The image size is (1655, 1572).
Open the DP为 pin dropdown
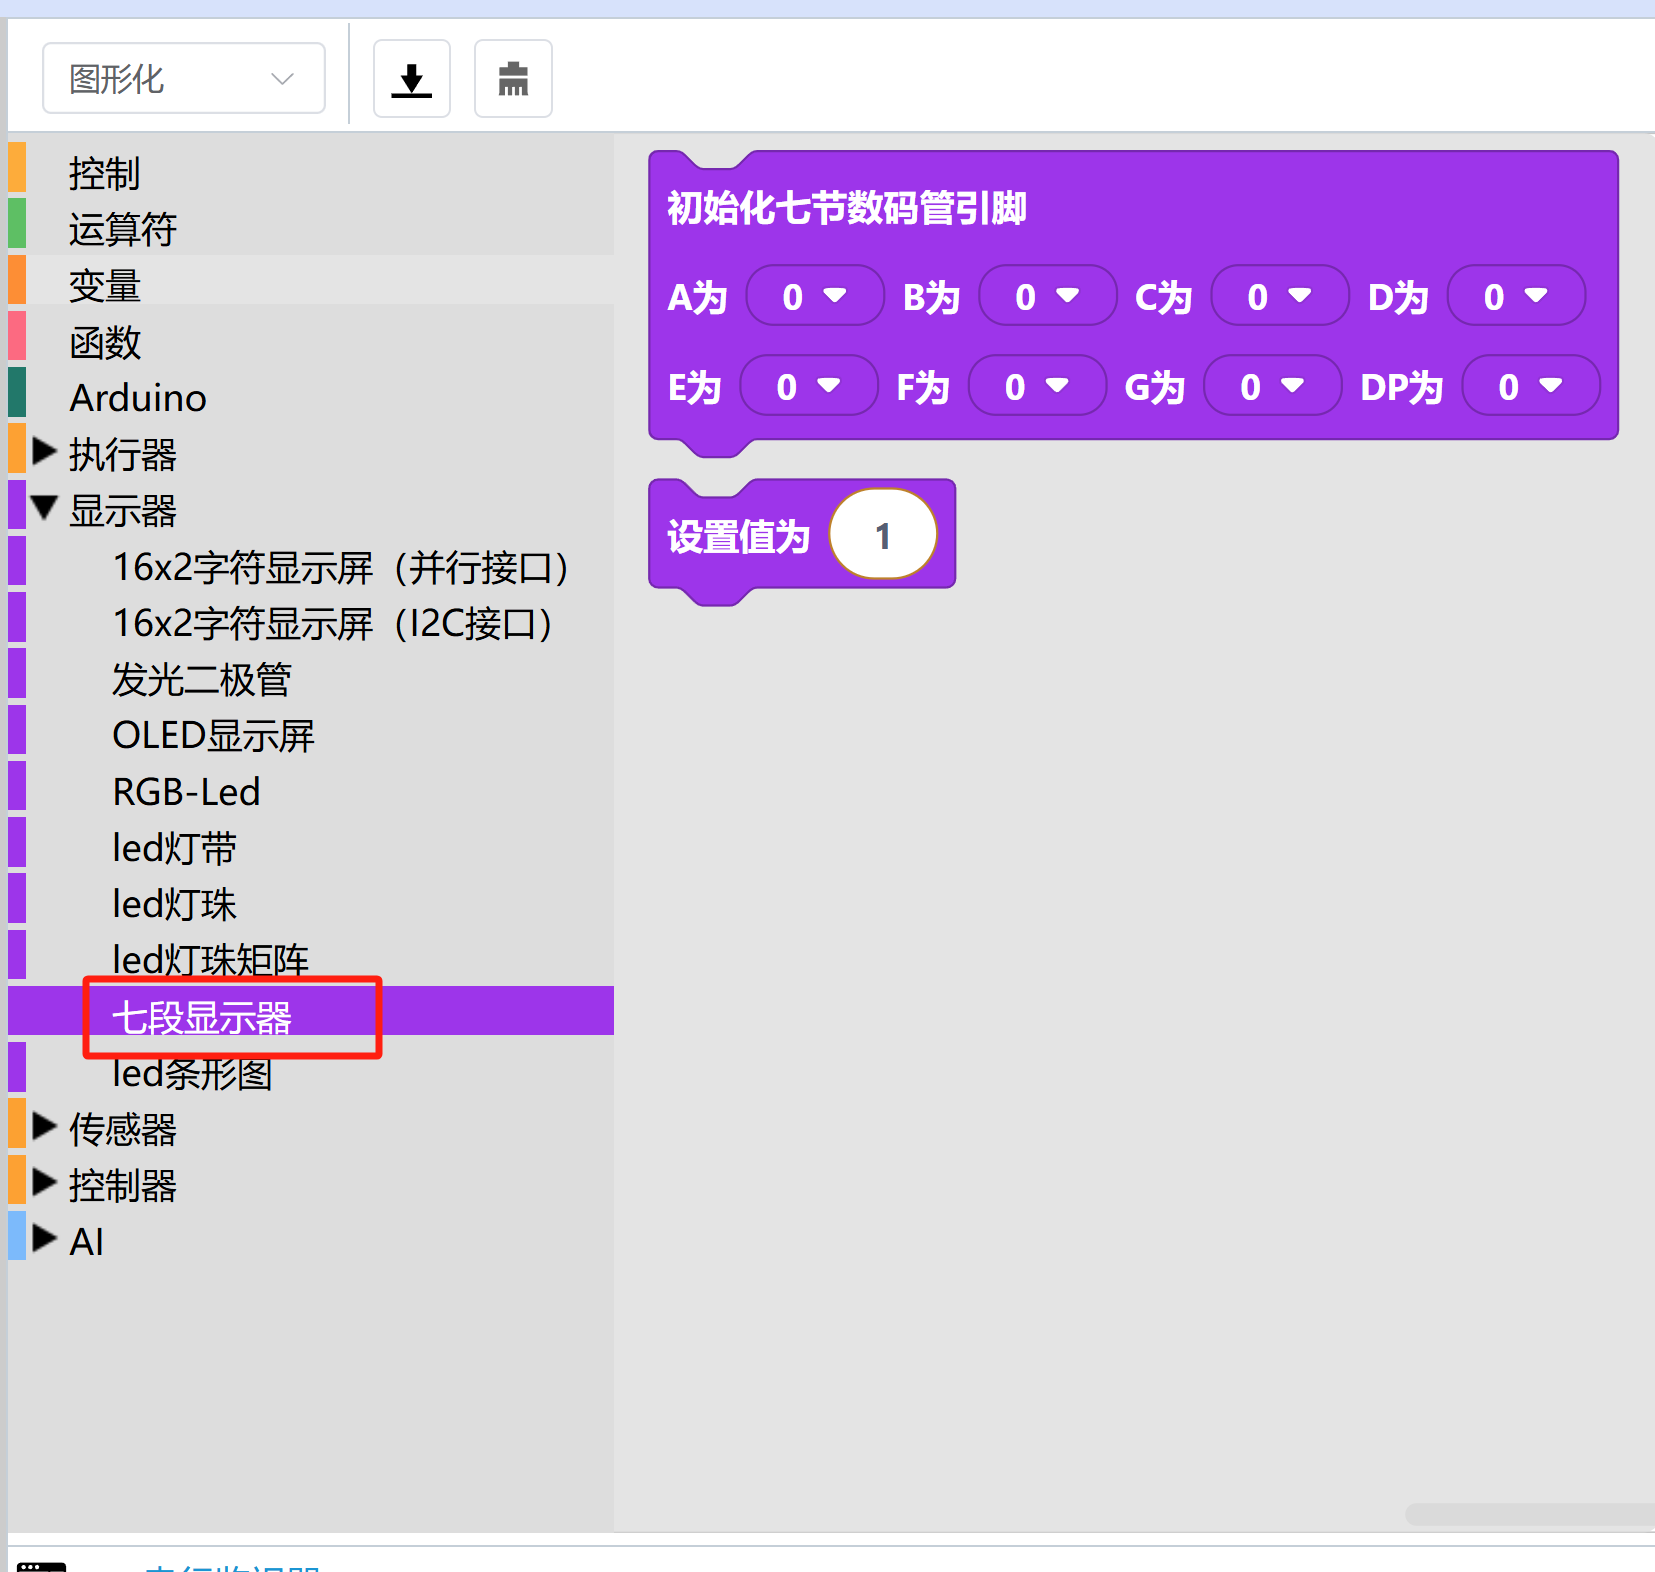(x=1530, y=386)
